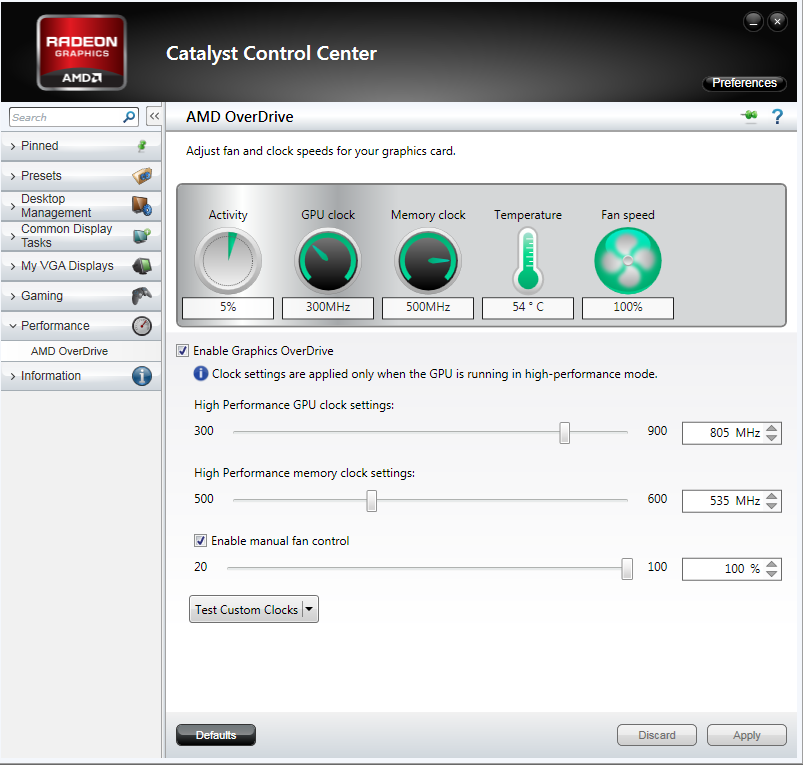
Task: Click the Apply button
Action: pyautogui.click(x=746, y=735)
